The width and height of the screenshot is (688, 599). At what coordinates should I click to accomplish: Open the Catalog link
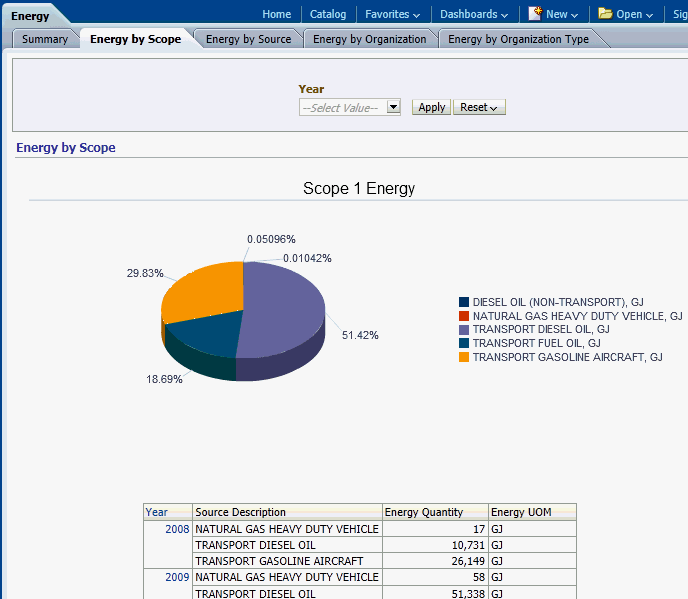point(328,14)
